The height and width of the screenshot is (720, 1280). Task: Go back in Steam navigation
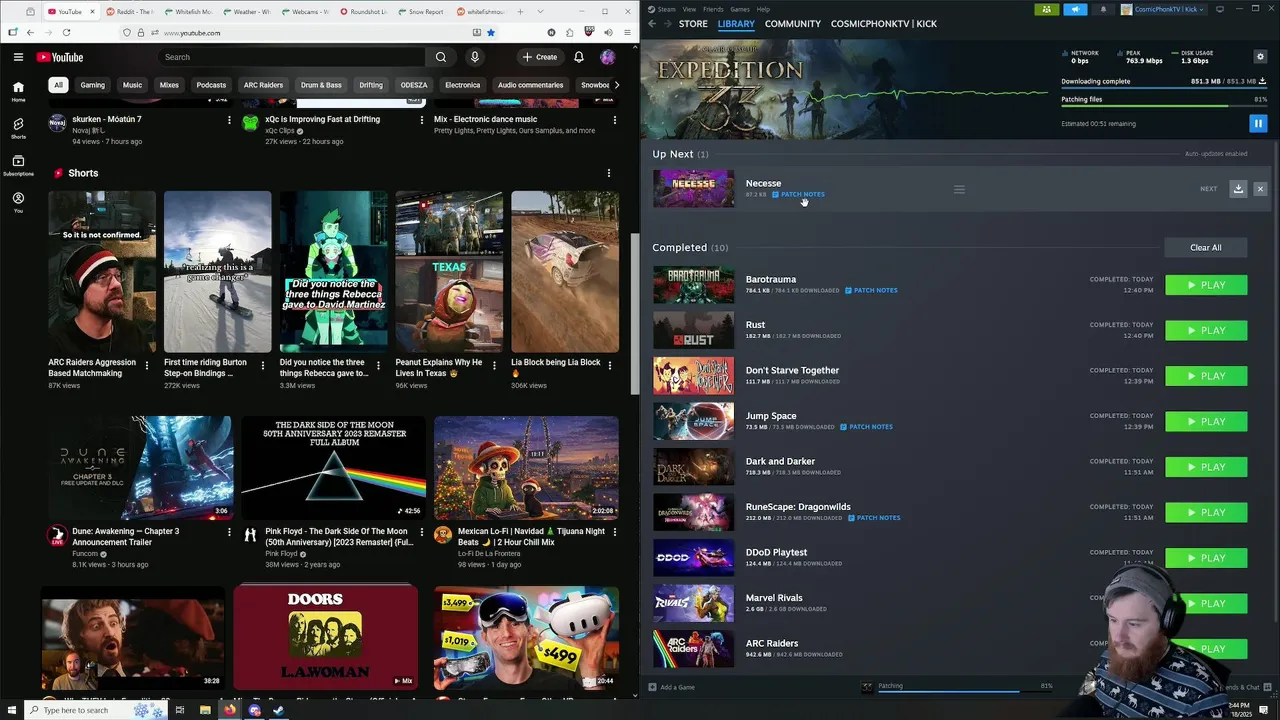click(652, 23)
